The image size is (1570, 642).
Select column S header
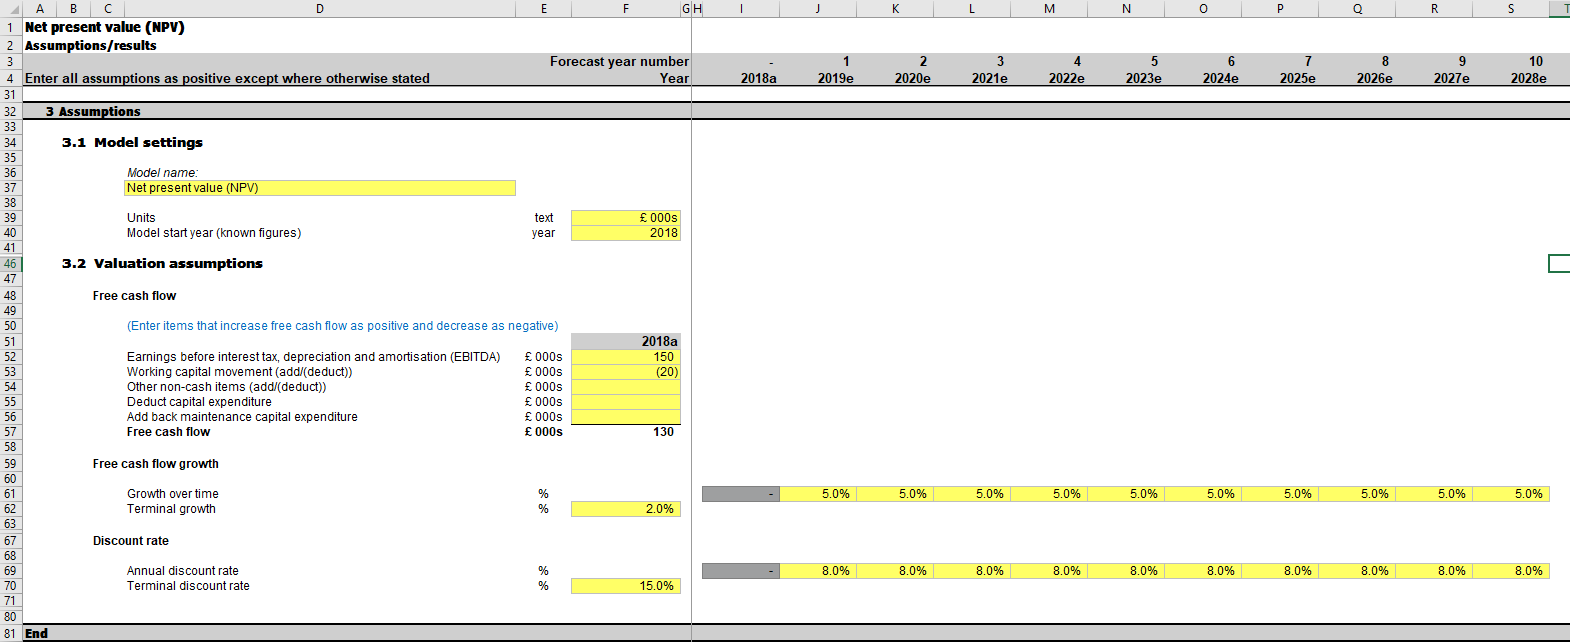(1511, 9)
